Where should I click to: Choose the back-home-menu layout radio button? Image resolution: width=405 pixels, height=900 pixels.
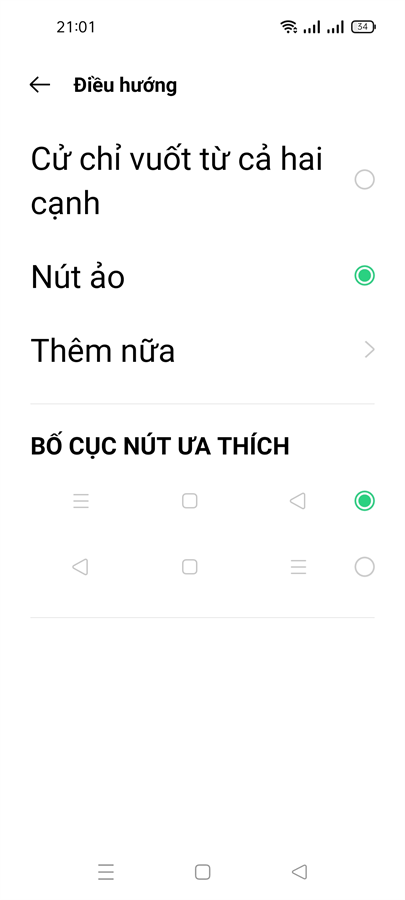pos(364,567)
